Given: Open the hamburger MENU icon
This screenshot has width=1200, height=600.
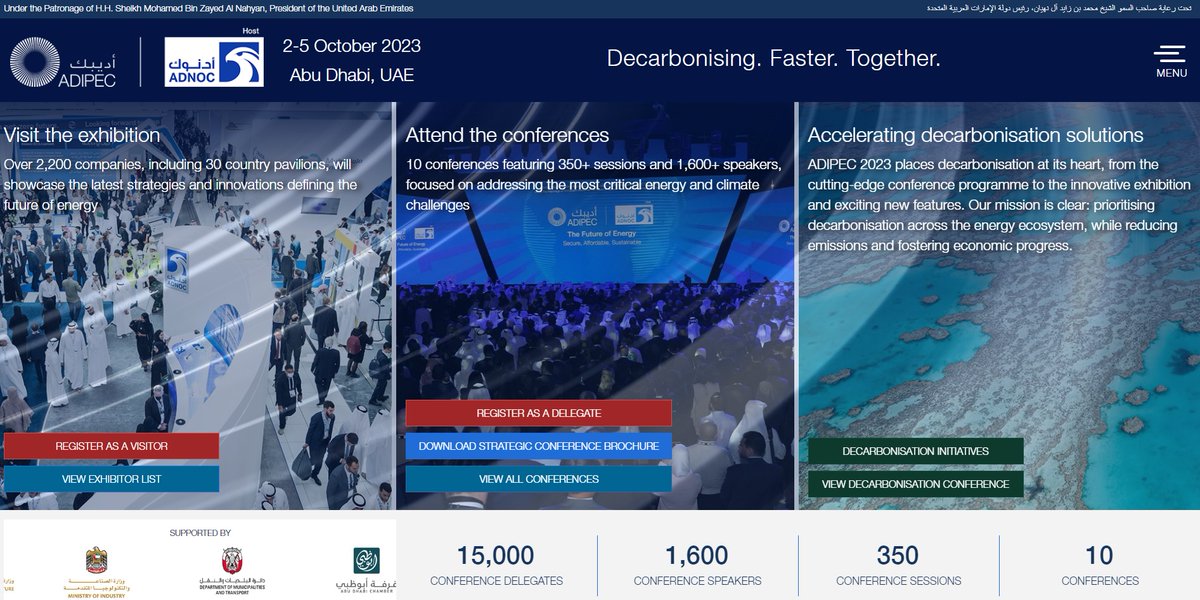Looking at the screenshot, I should 1170,61.
